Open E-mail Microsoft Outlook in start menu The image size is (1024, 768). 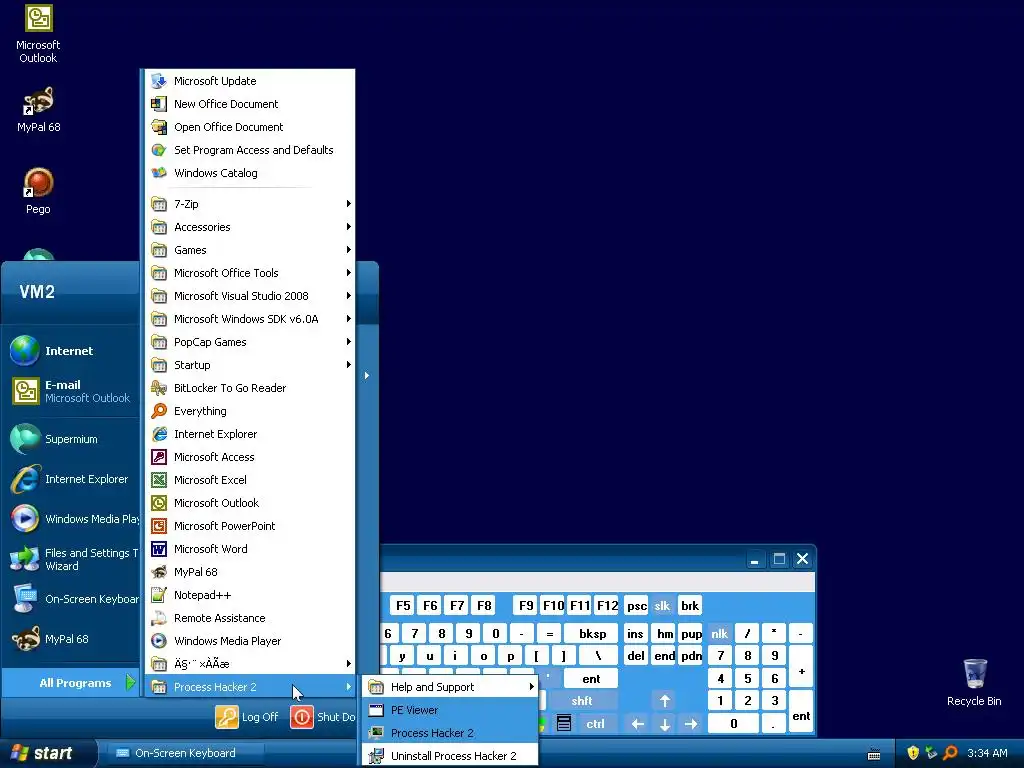[x=71, y=391]
